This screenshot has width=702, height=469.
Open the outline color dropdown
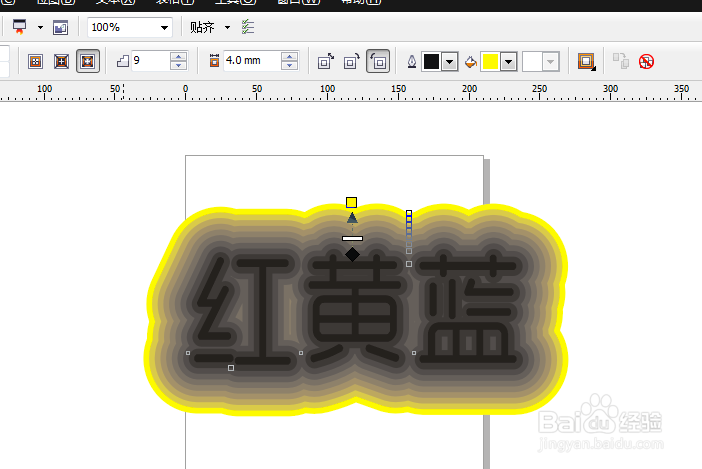(449, 62)
